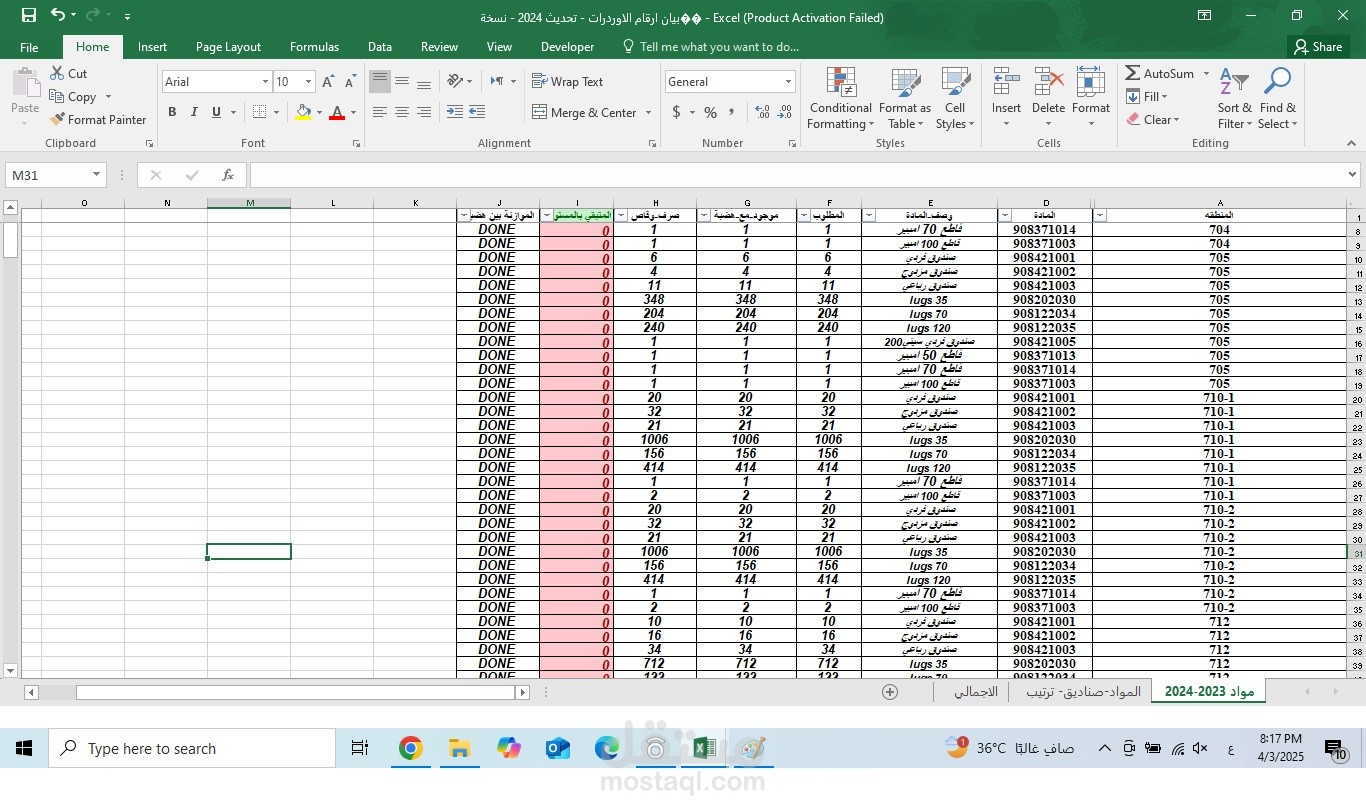Open the Data ribbon tab
This screenshot has width=1366, height=812.
click(x=379, y=47)
